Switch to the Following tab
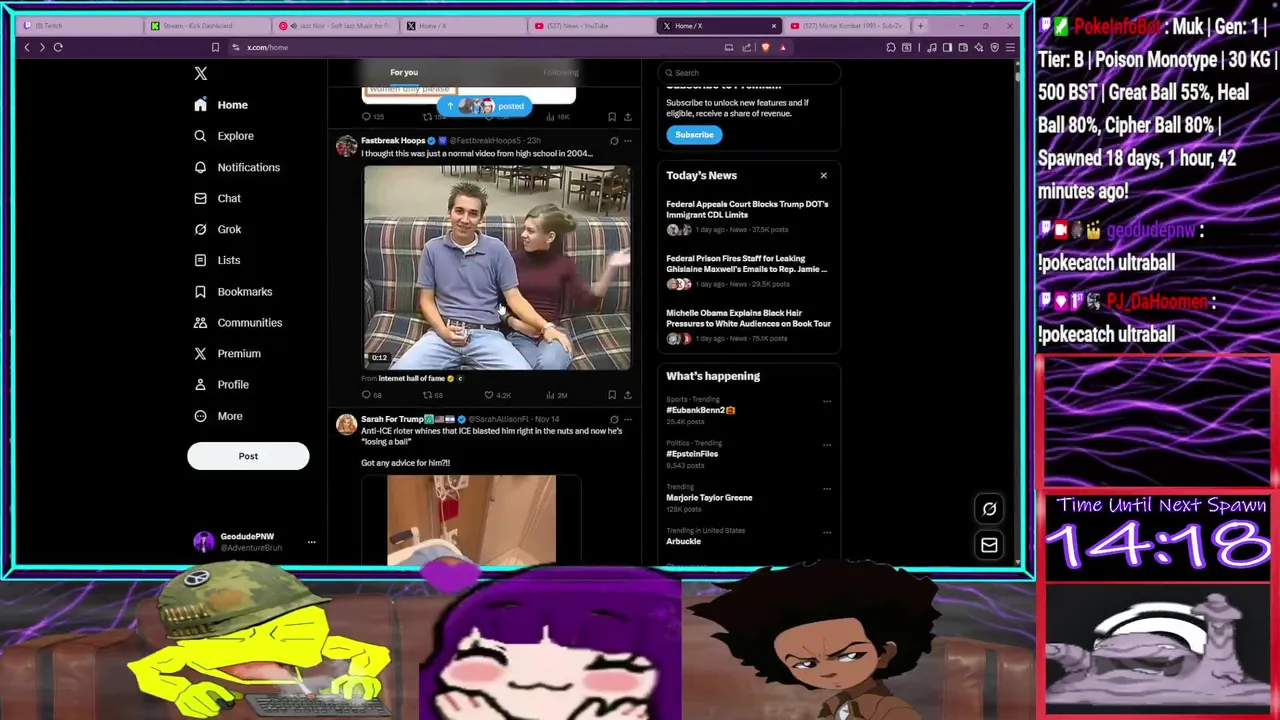The image size is (1280, 720). [561, 72]
